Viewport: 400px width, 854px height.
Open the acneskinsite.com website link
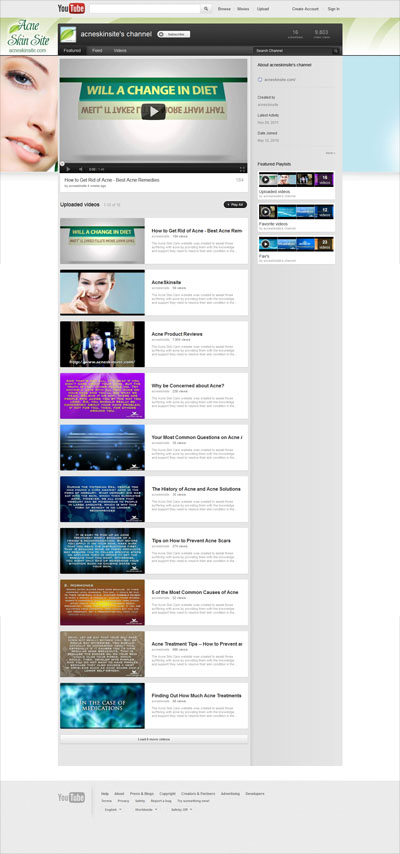coord(280,80)
